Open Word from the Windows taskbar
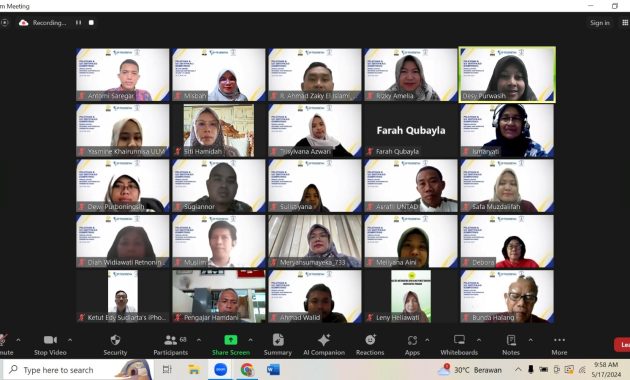630x380 pixels. (273, 370)
